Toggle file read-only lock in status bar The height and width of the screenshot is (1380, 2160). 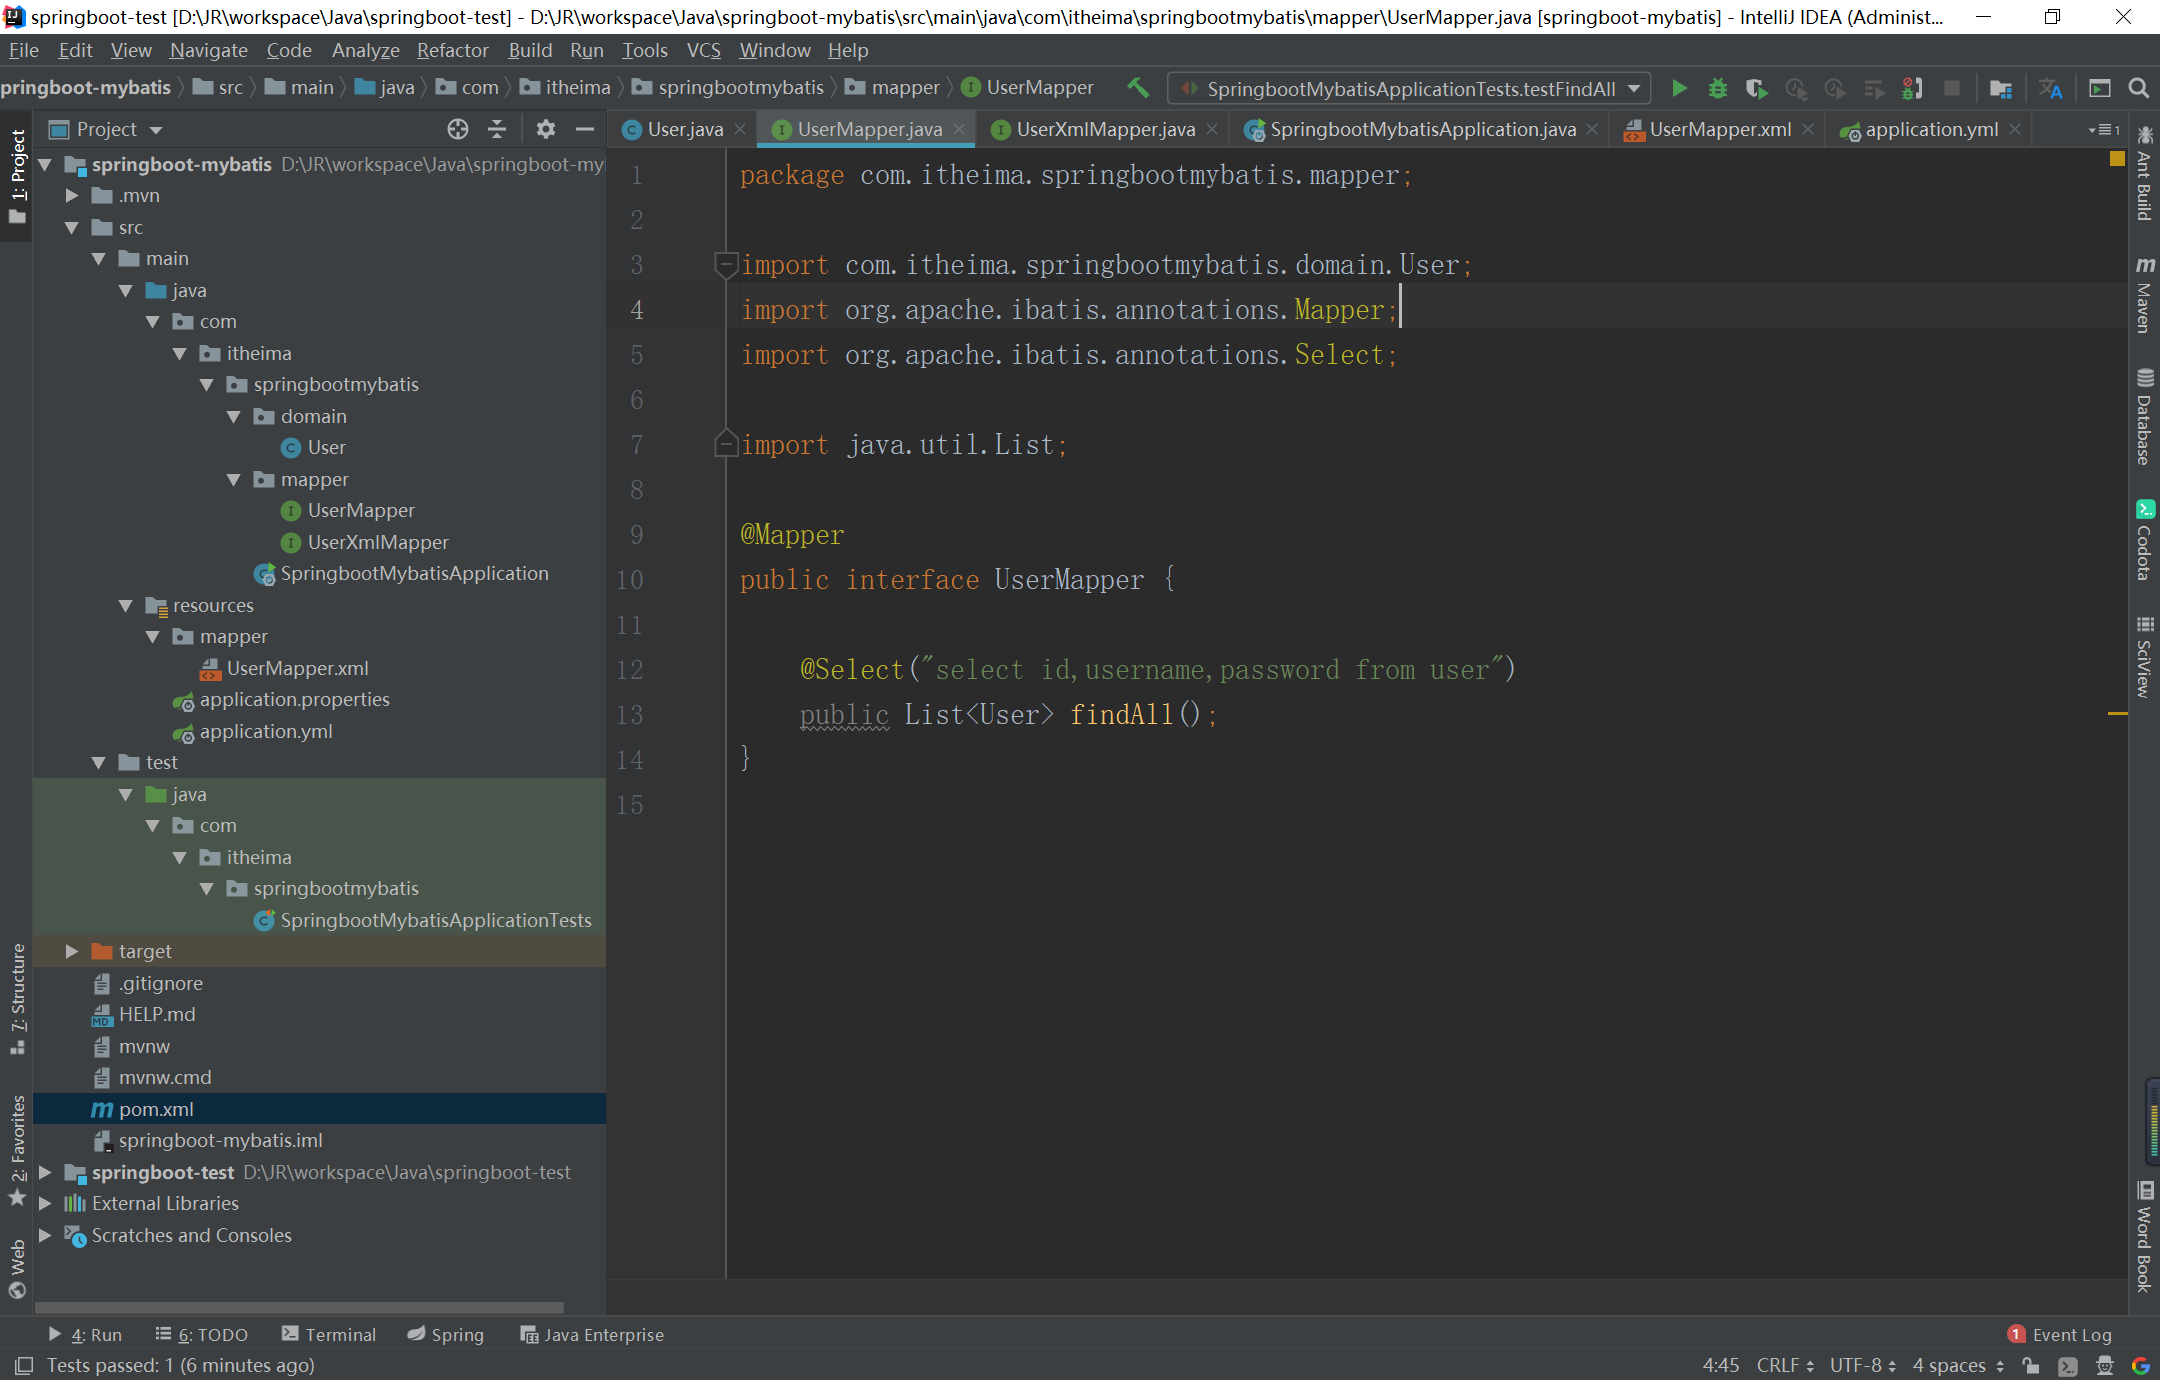click(2030, 1366)
